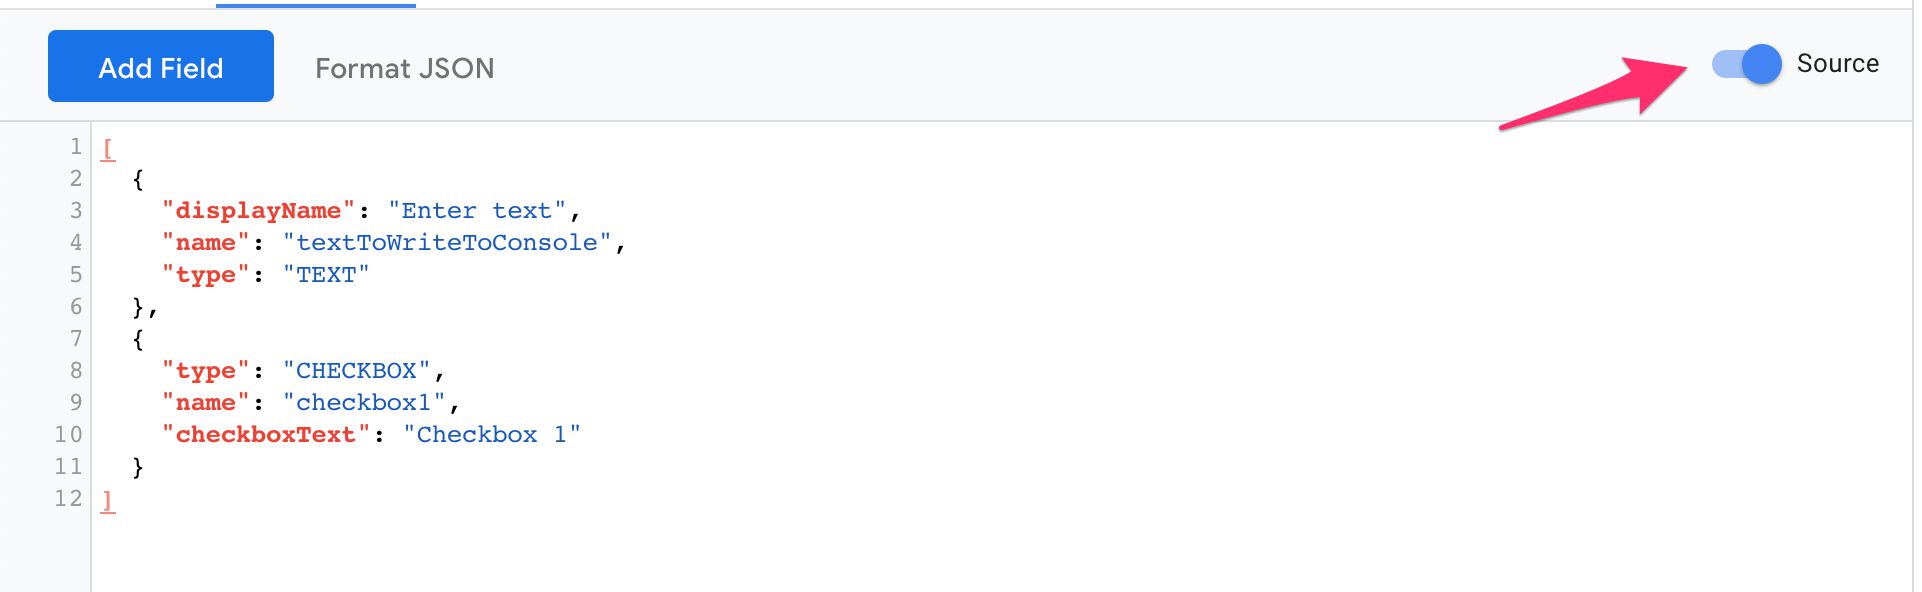Screen dimensions: 1922x592
Task: Click line number 1 in the gutter
Action: pos(76,146)
